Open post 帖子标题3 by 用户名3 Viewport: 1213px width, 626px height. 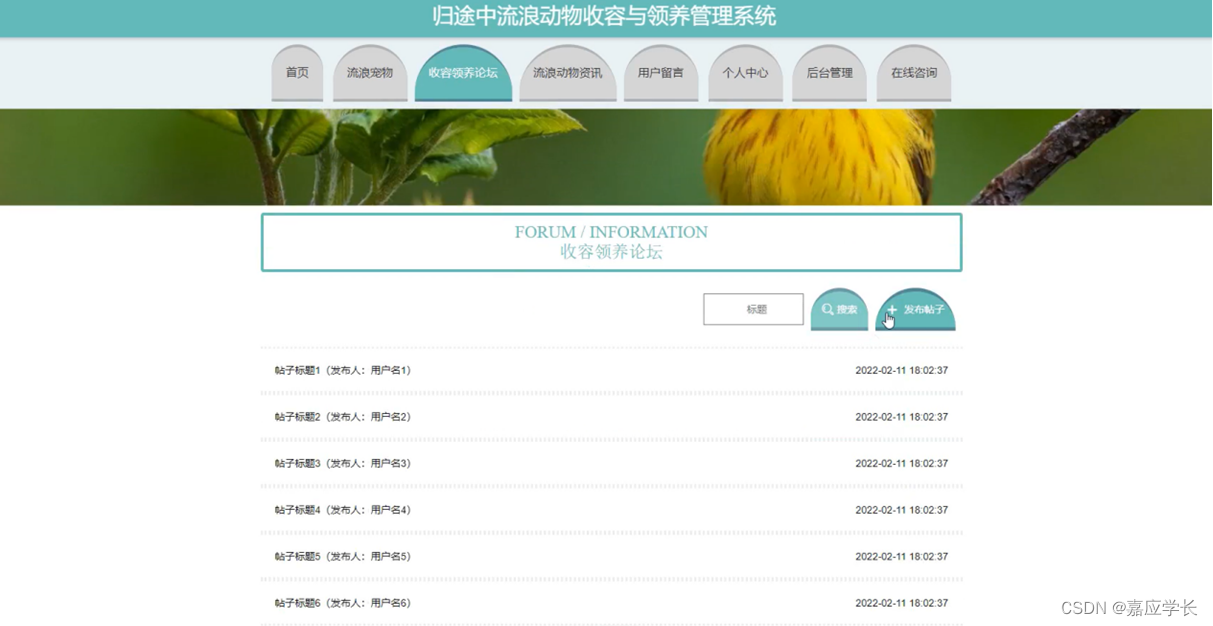point(343,463)
